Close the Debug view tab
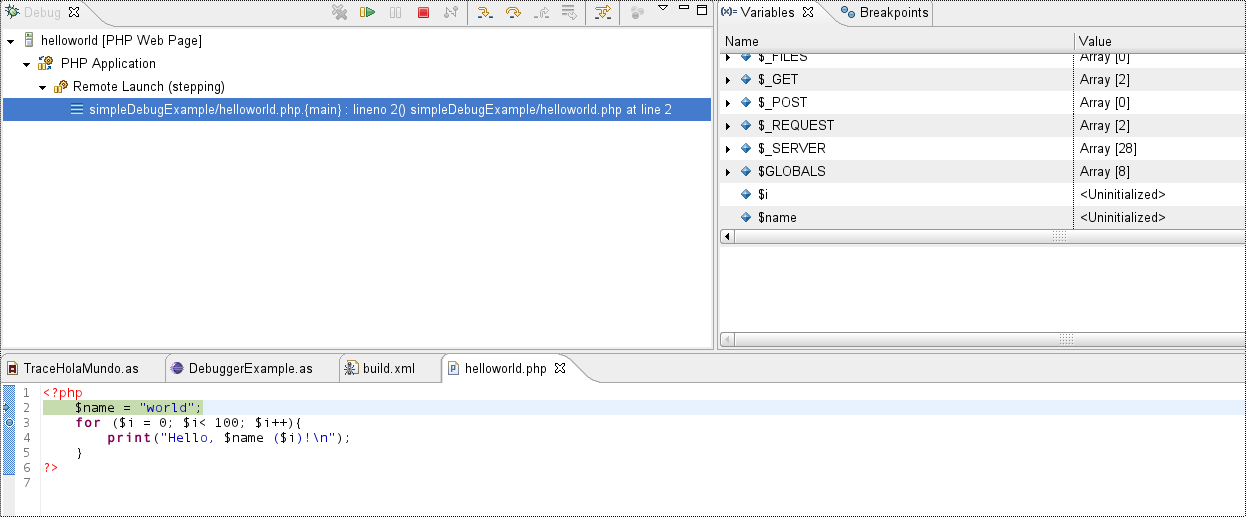1246x517 pixels. point(73,13)
